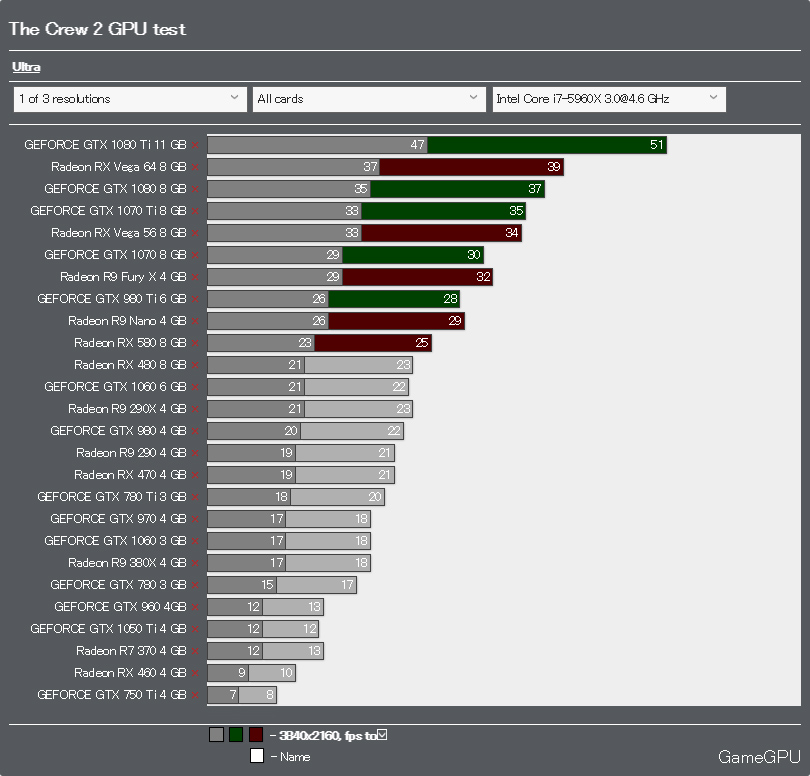
Task: Select the Ultra settings tab
Action: (x=26, y=67)
